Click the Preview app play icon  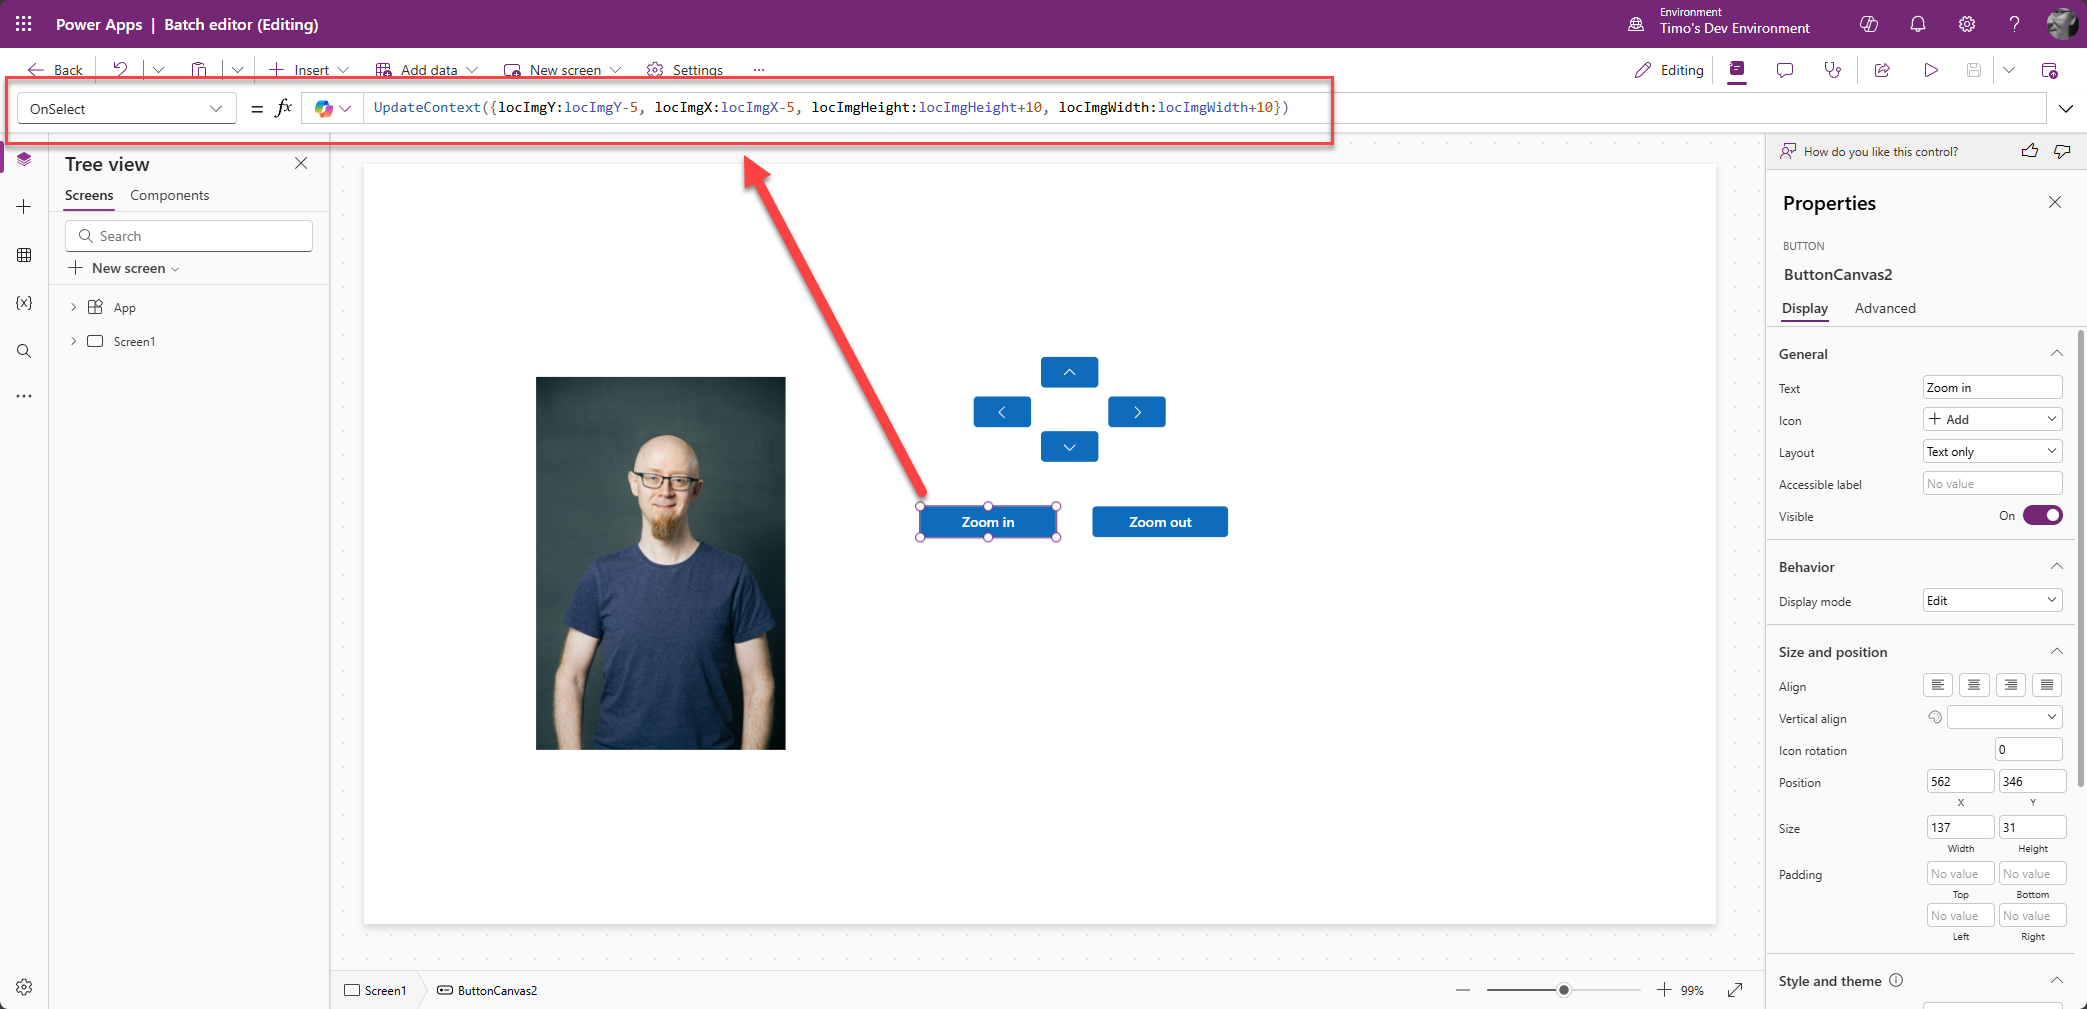1930,70
